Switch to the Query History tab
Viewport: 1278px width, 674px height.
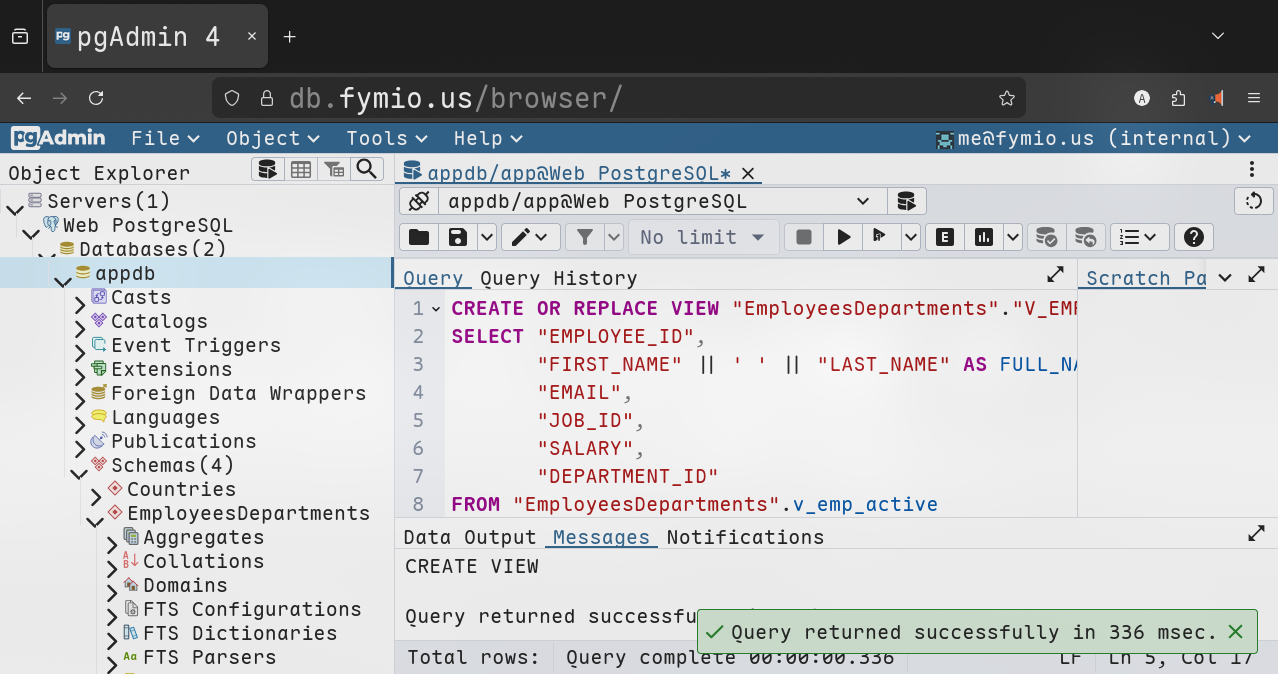click(558, 278)
